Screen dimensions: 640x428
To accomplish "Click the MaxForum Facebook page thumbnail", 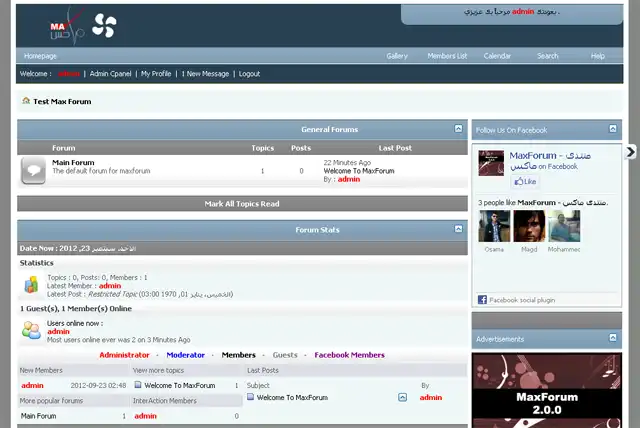I will pos(491,163).
